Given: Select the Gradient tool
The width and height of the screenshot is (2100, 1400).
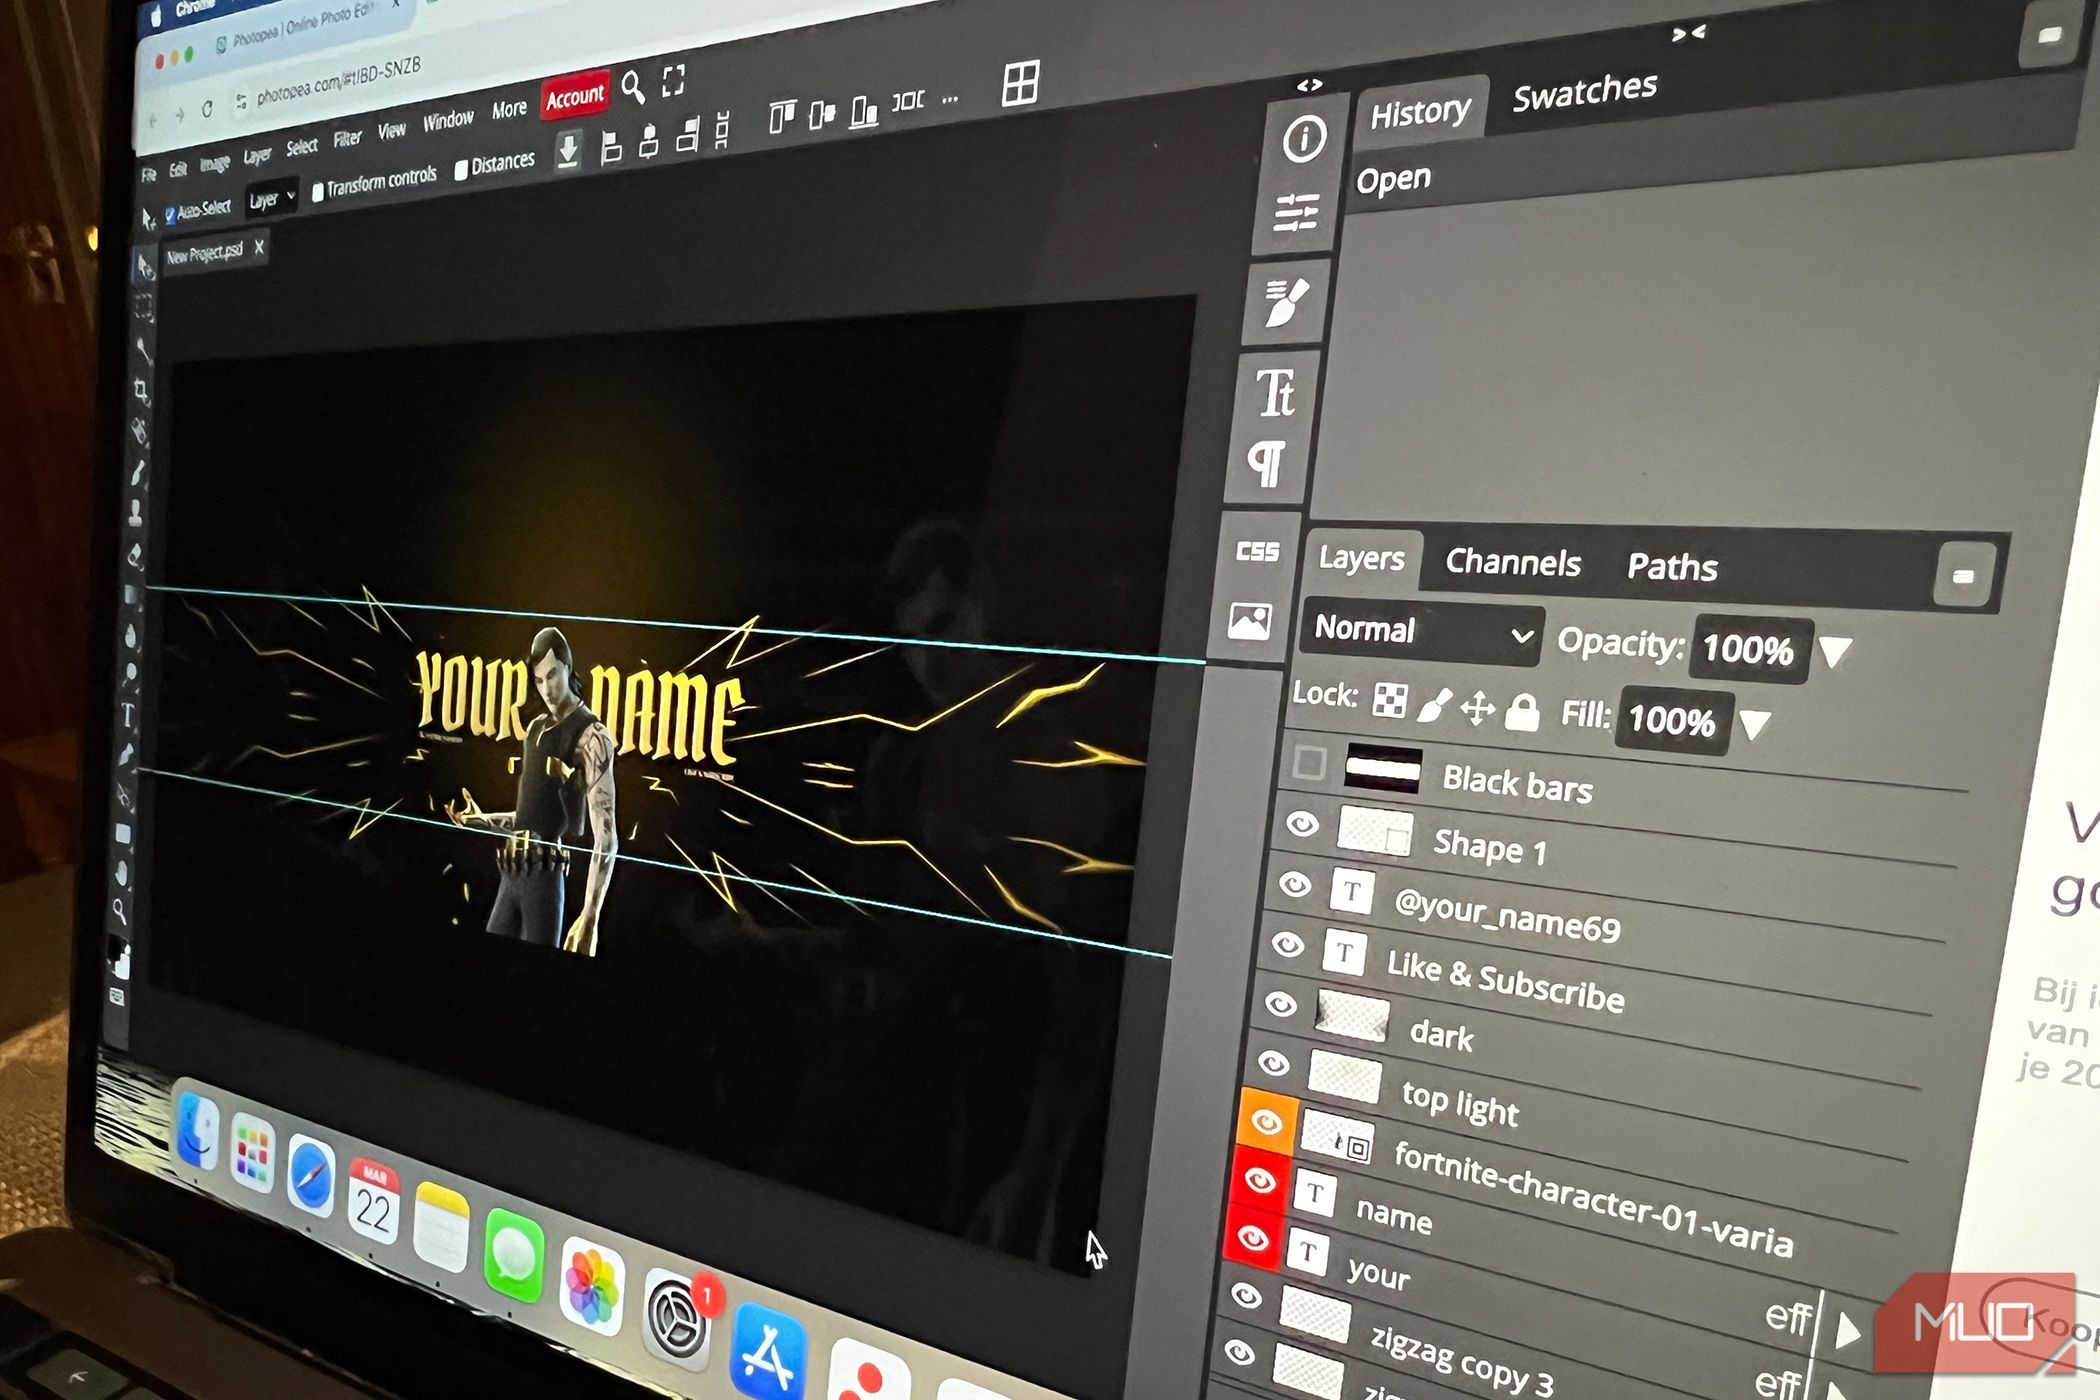Looking at the screenshot, I should pyautogui.click(x=133, y=595).
